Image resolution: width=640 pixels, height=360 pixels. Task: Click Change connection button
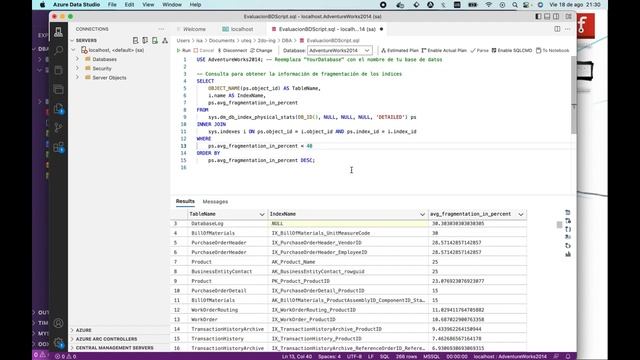pos(261,50)
